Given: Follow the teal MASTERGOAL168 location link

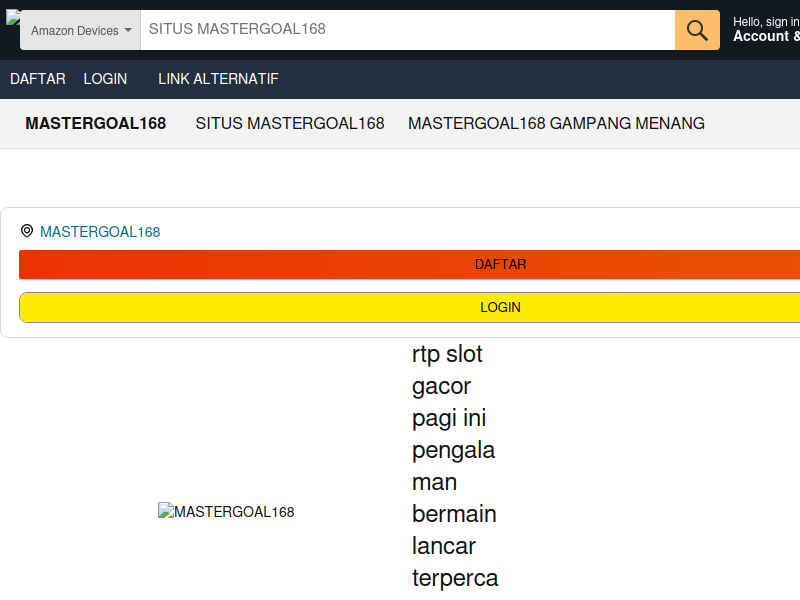Looking at the screenshot, I should pos(100,232).
